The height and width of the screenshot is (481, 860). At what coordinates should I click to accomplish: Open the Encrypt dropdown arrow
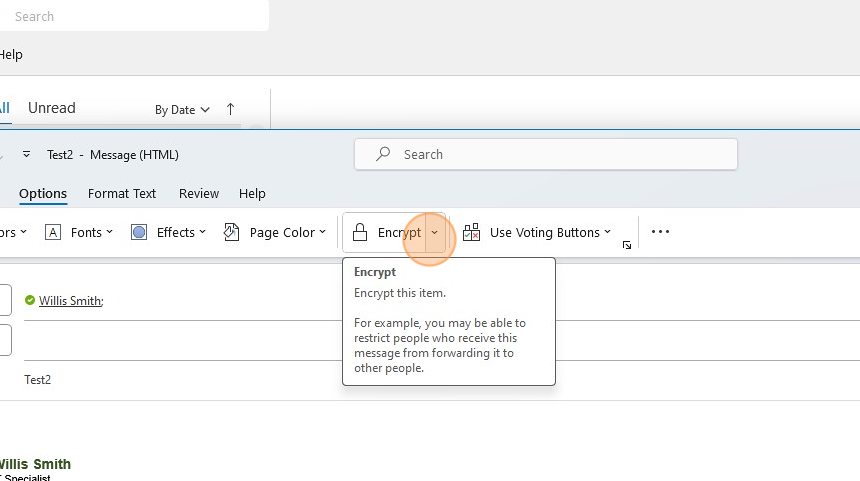click(434, 233)
